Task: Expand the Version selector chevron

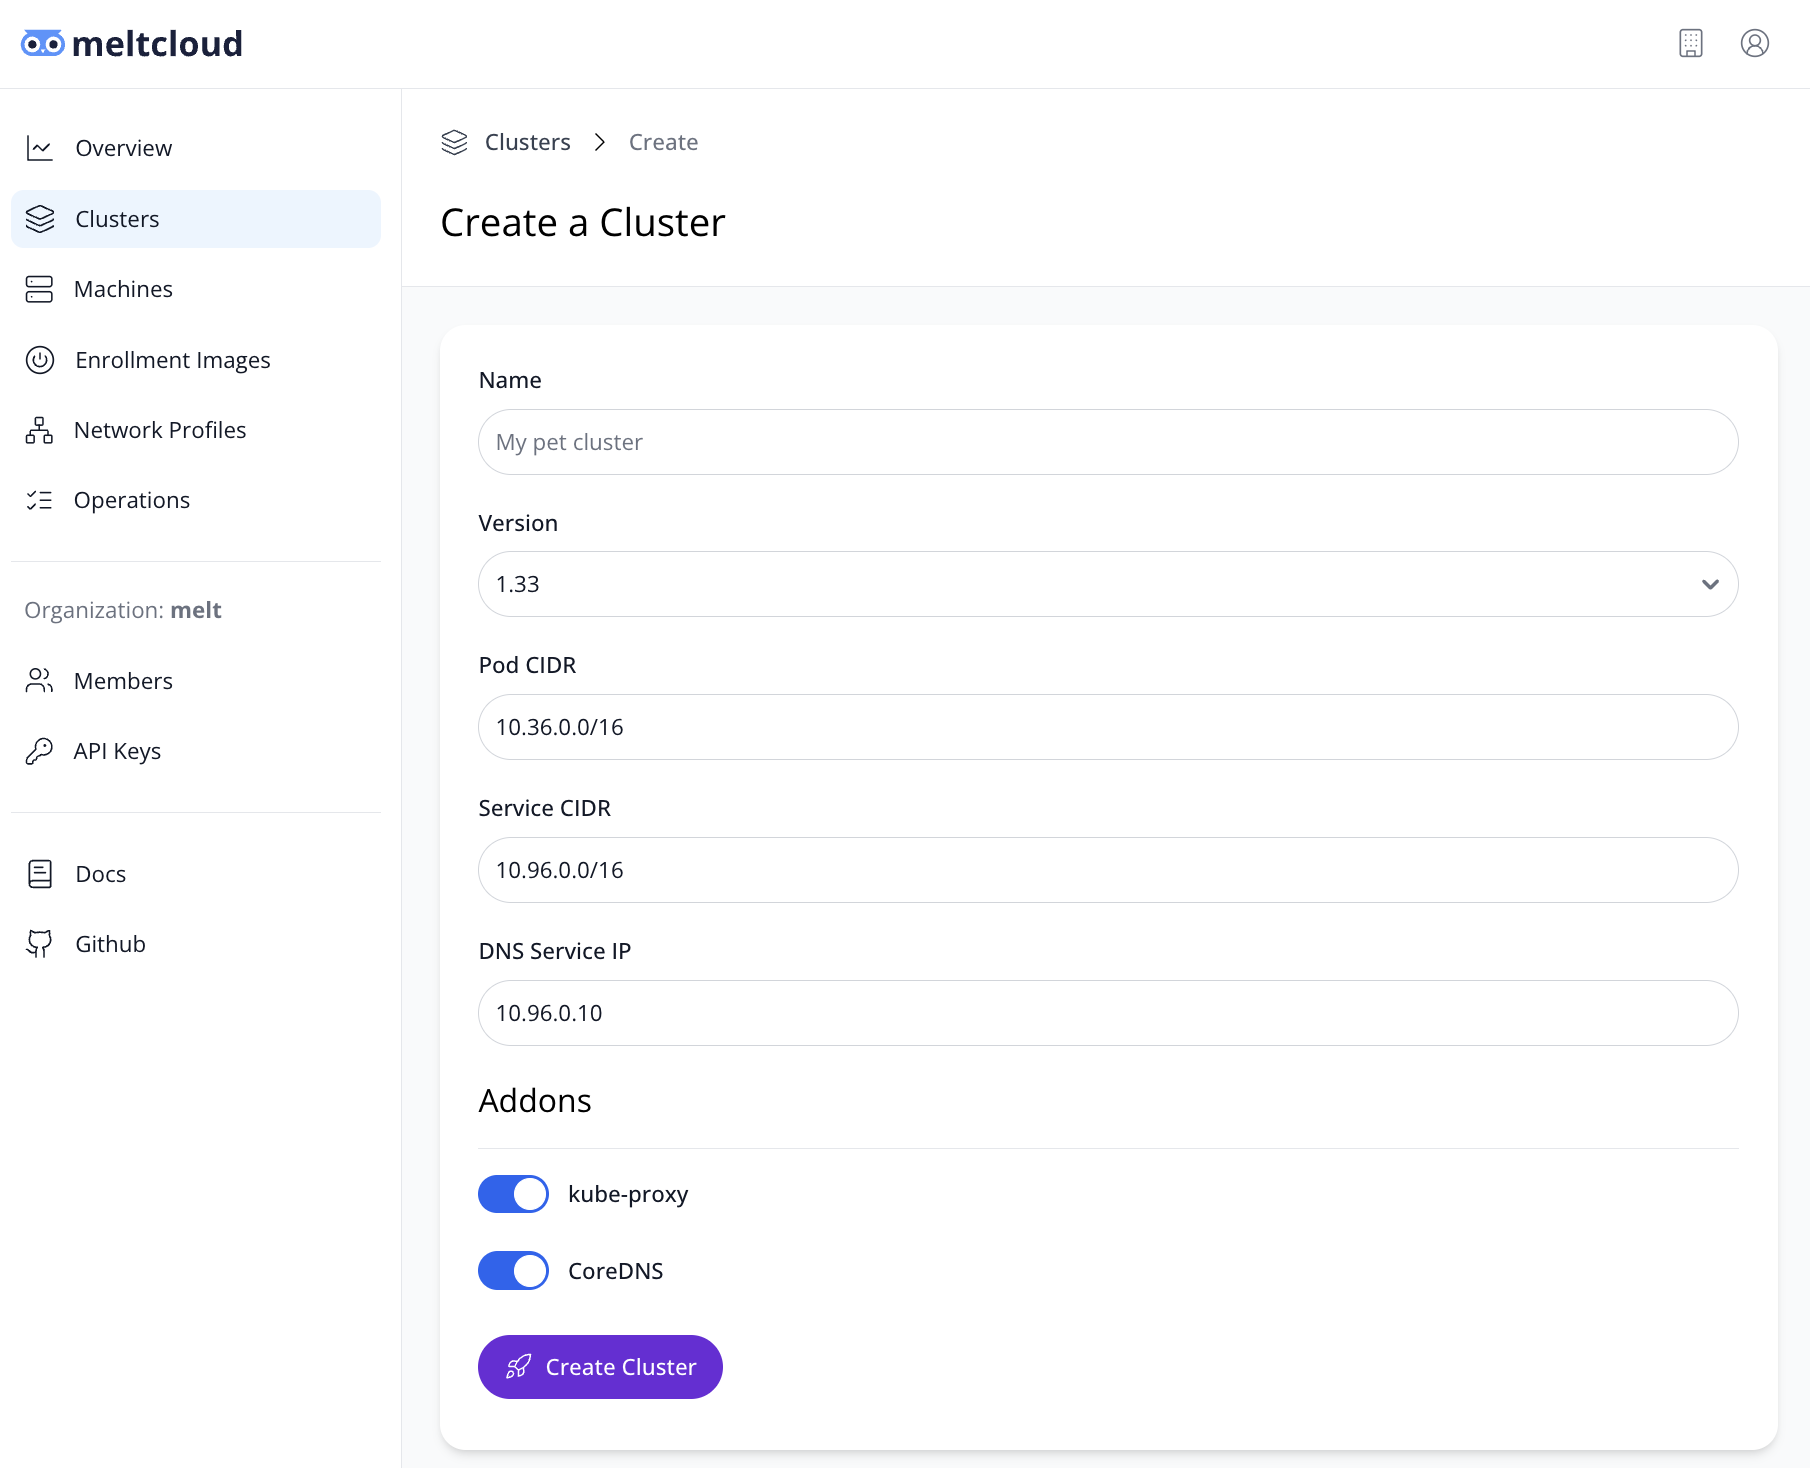Action: tap(1709, 584)
